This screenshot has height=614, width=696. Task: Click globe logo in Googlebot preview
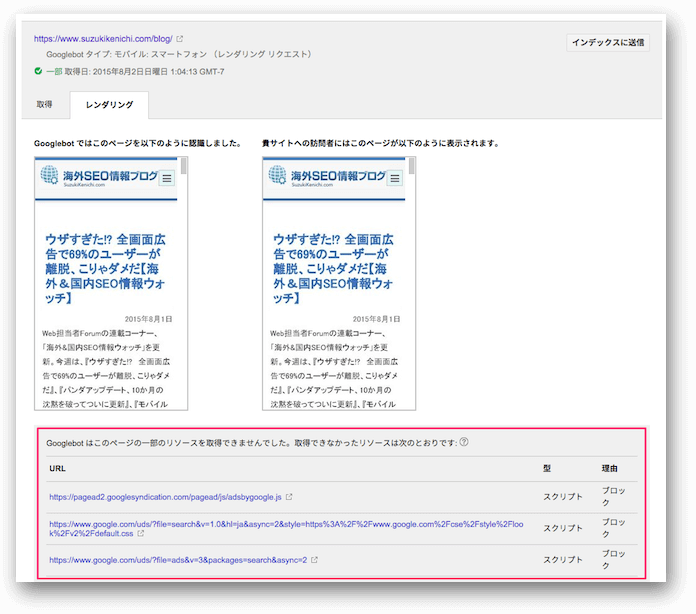(x=49, y=174)
